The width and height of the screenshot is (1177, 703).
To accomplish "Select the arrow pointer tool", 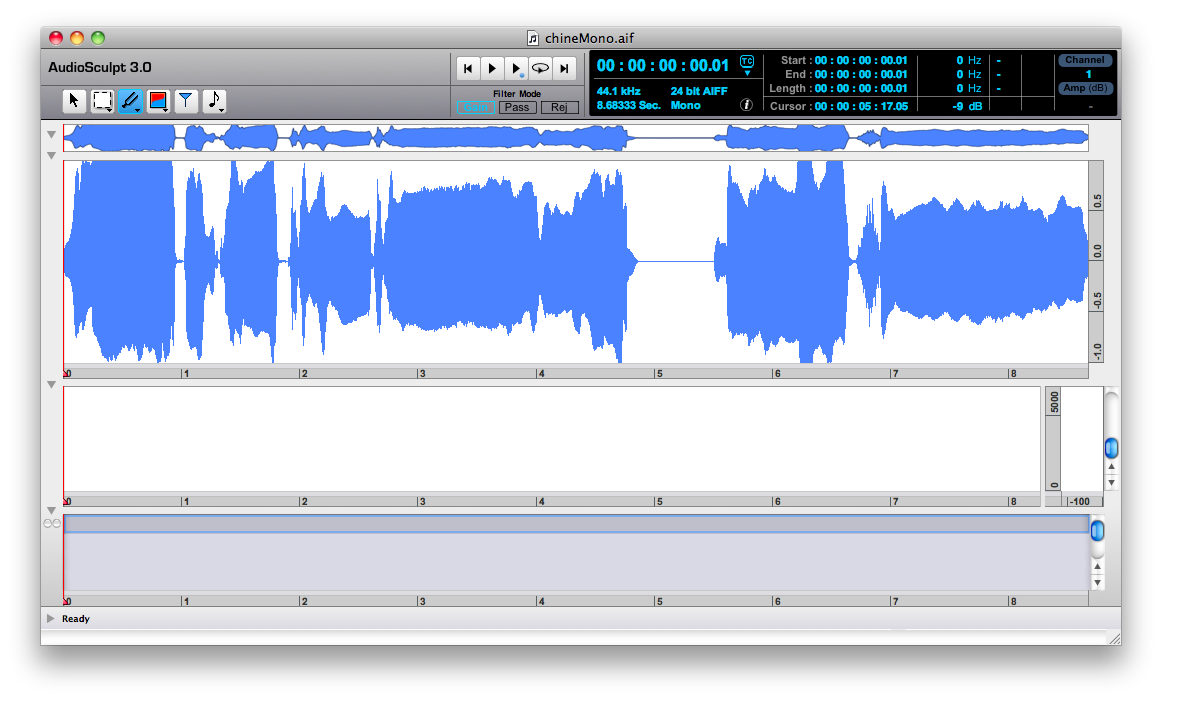I will 74,101.
